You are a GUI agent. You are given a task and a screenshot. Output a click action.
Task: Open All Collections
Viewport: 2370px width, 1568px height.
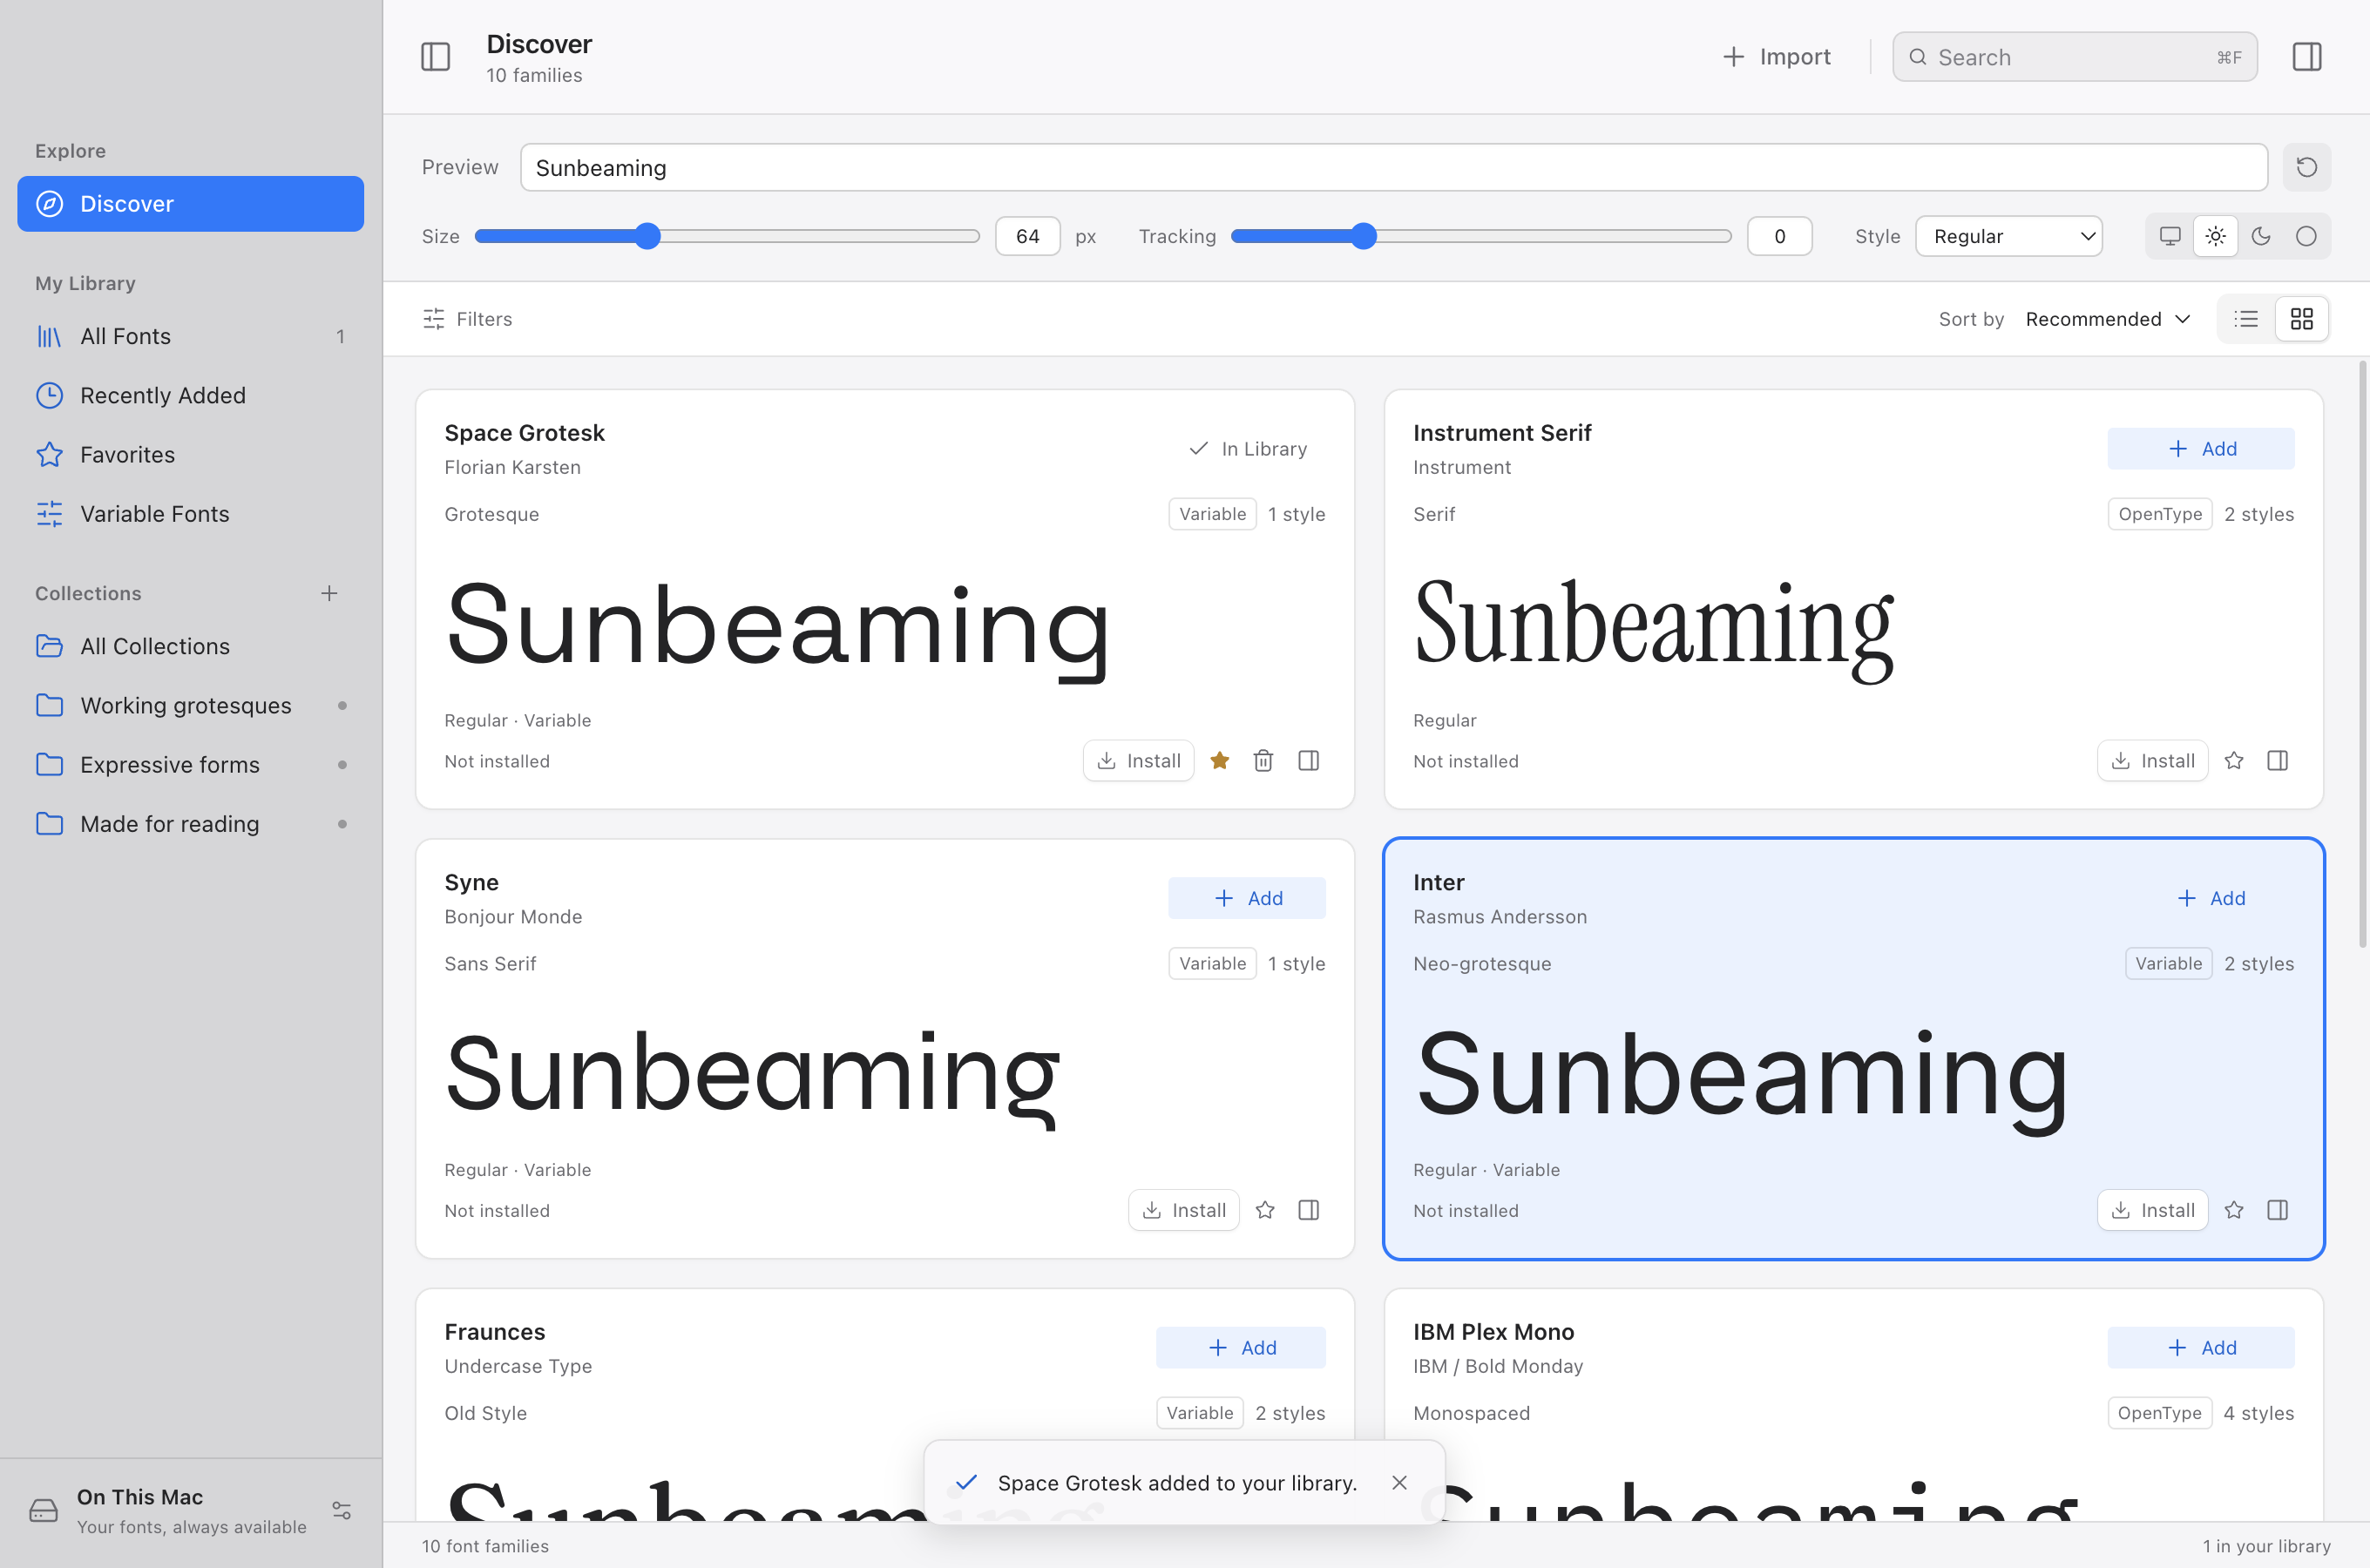[x=190, y=646]
